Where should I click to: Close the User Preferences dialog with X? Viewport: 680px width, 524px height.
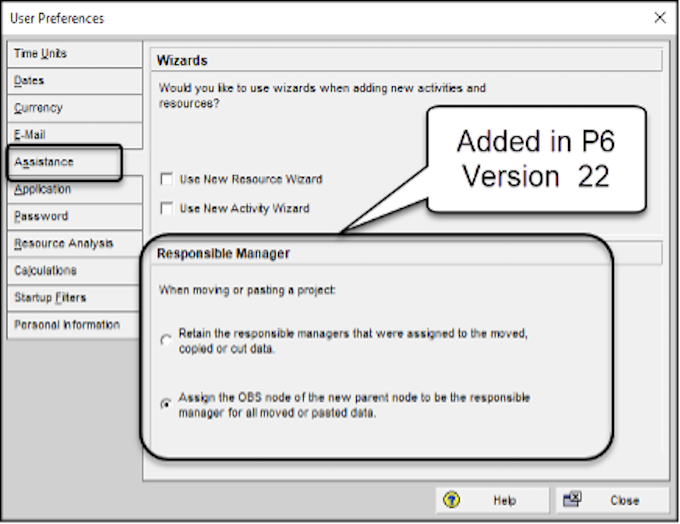click(x=660, y=18)
